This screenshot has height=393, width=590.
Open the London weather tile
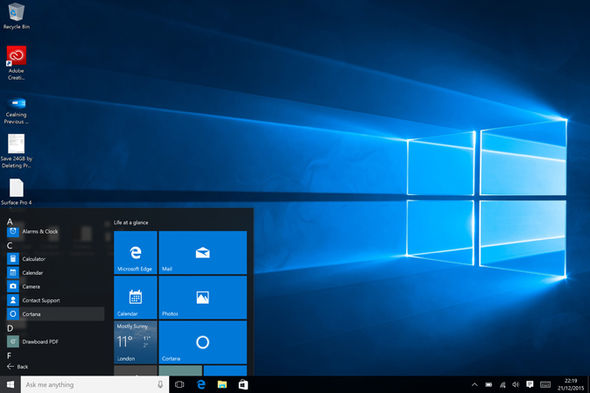(x=135, y=342)
